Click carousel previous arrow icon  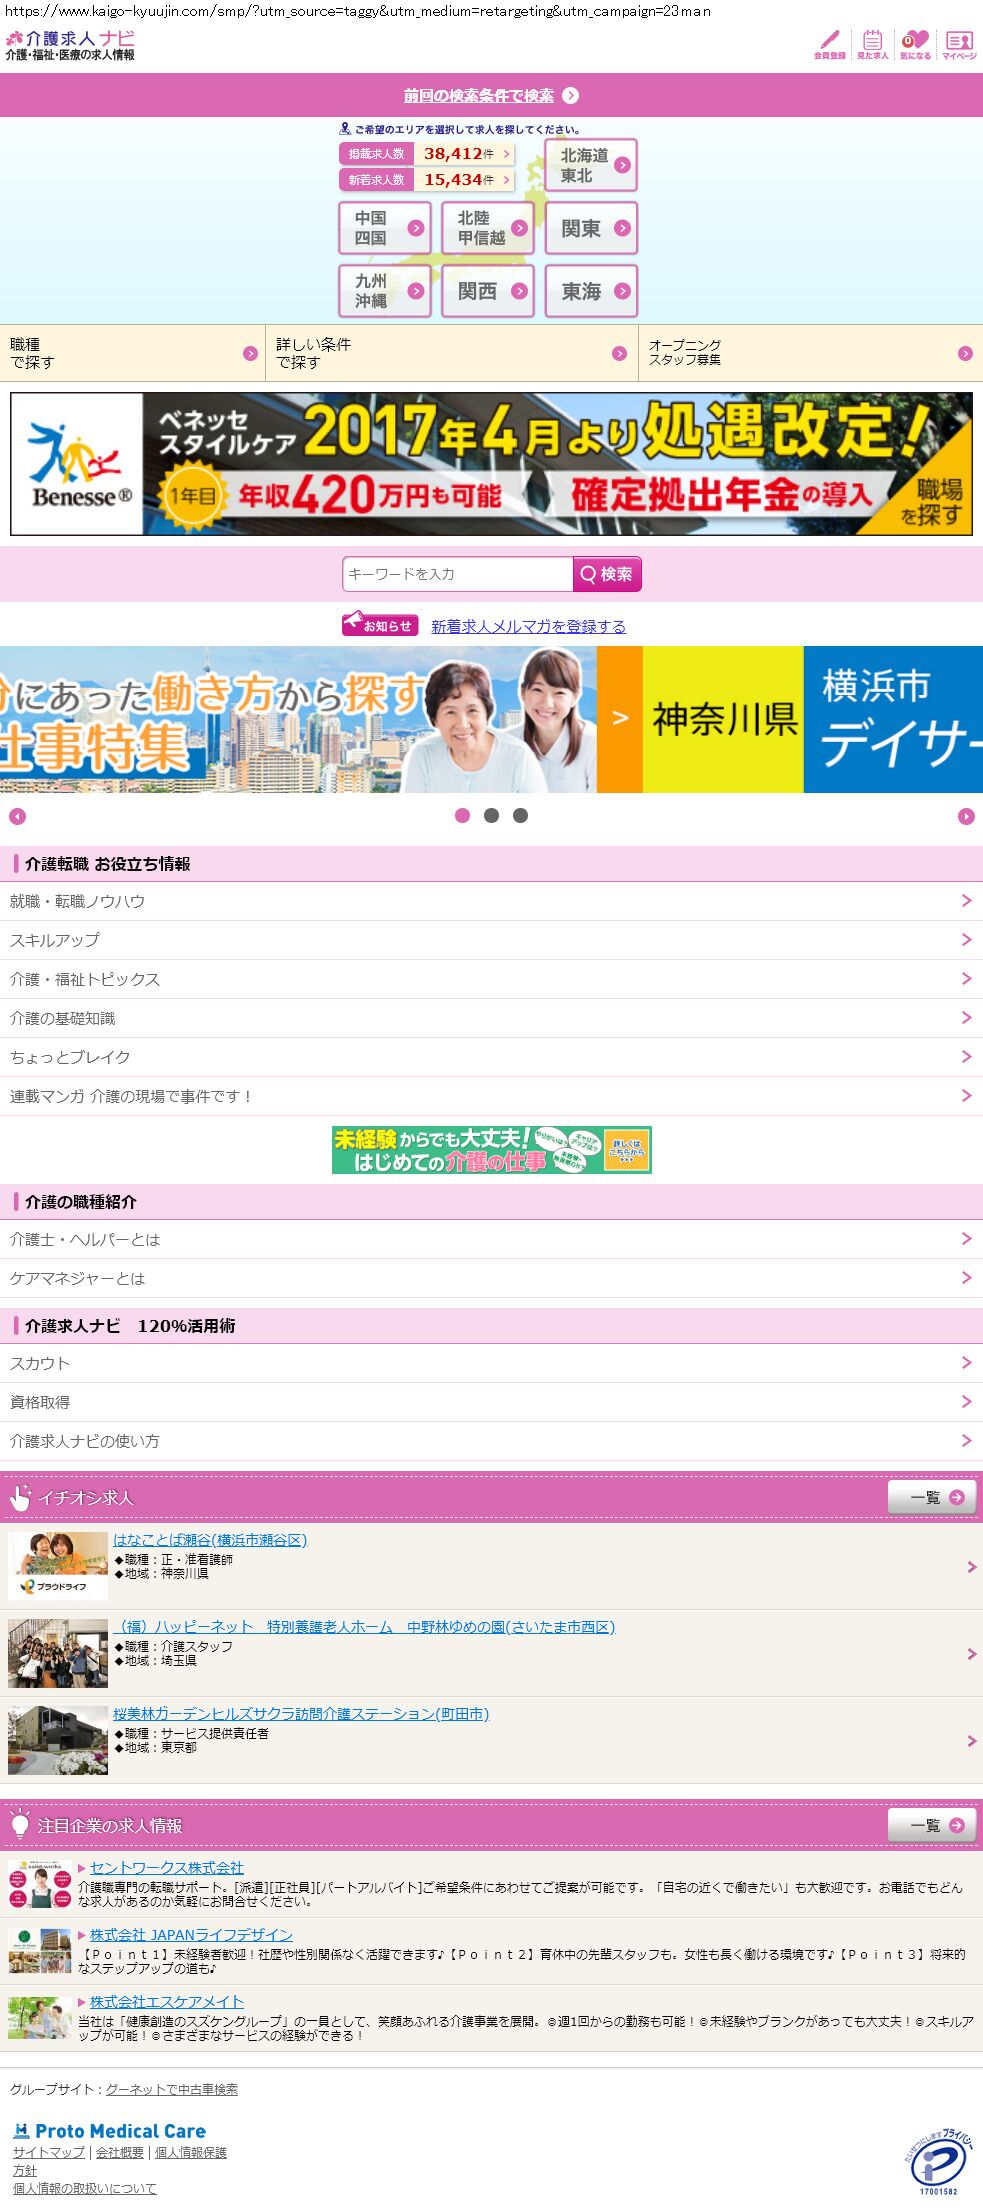(17, 817)
